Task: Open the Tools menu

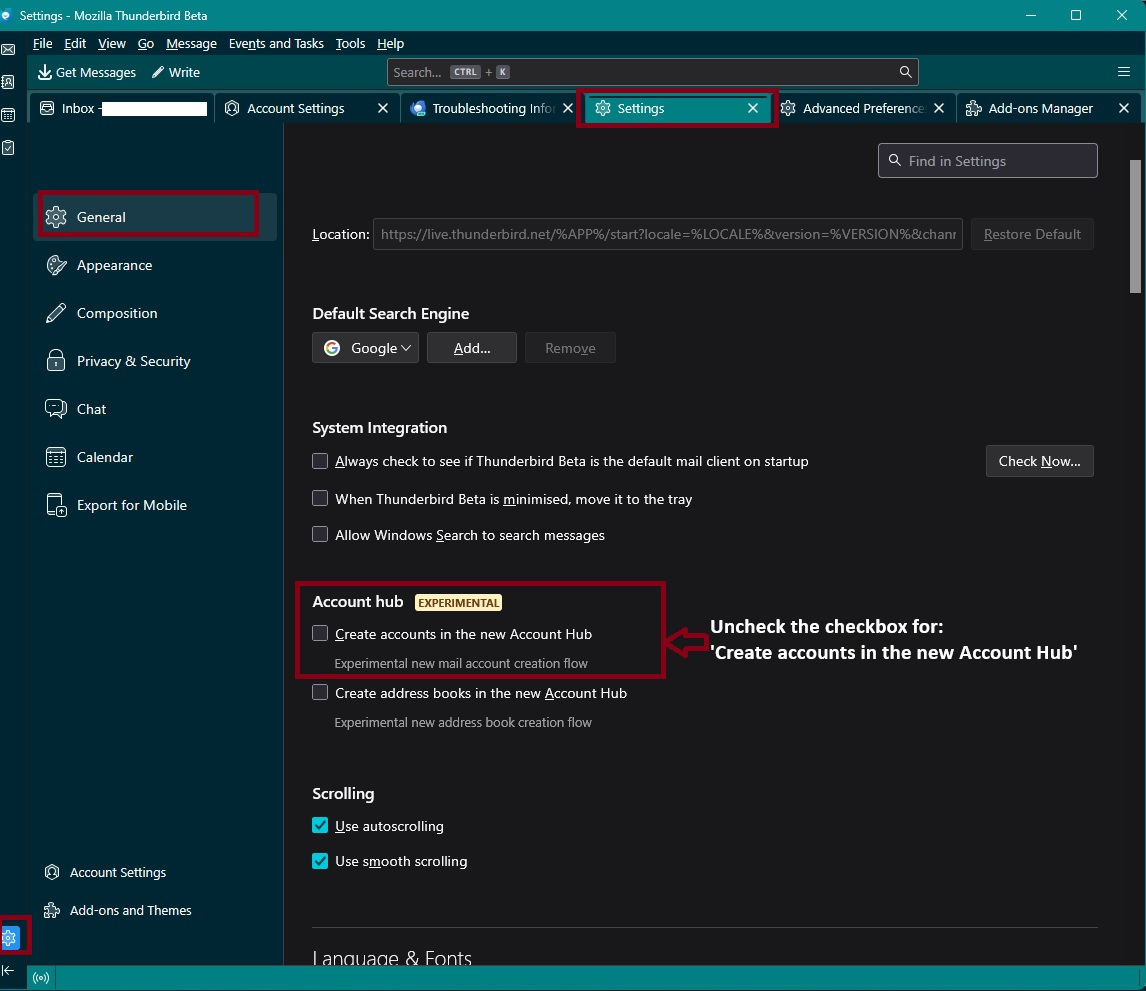Action: click(x=350, y=44)
